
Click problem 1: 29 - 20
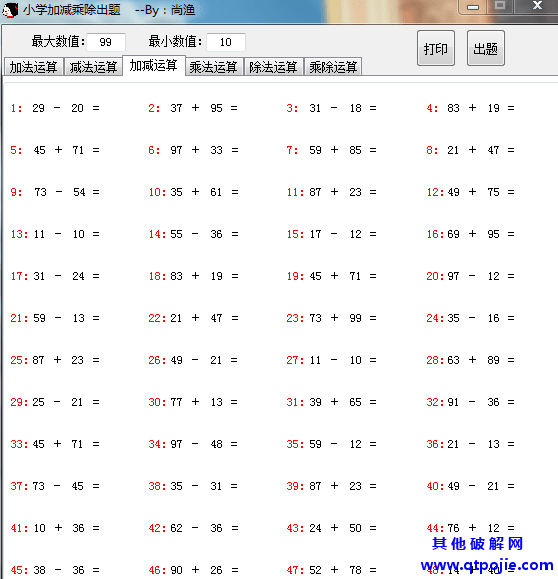coord(55,108)
